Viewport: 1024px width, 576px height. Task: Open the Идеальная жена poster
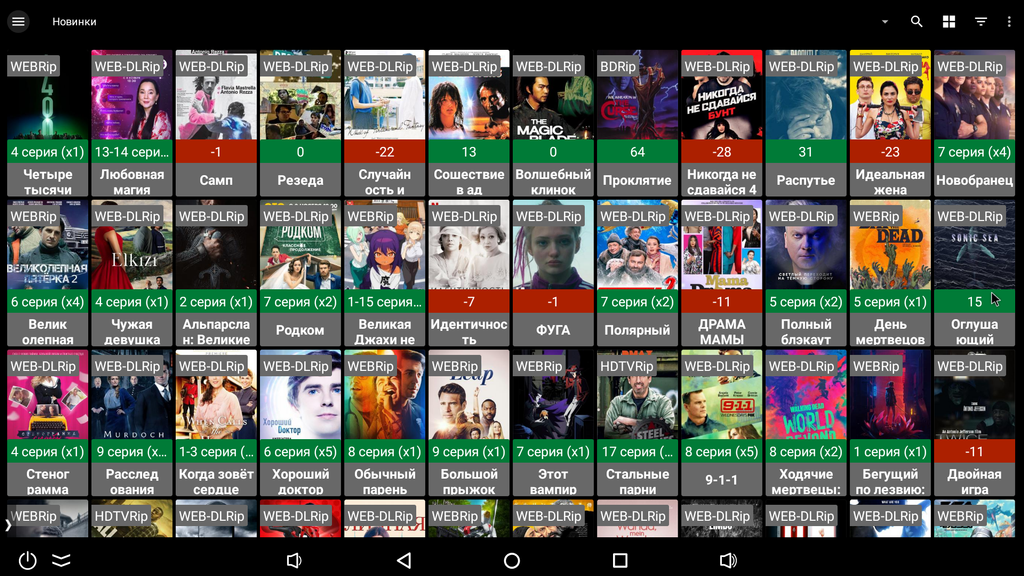click(x=890, y=95)
